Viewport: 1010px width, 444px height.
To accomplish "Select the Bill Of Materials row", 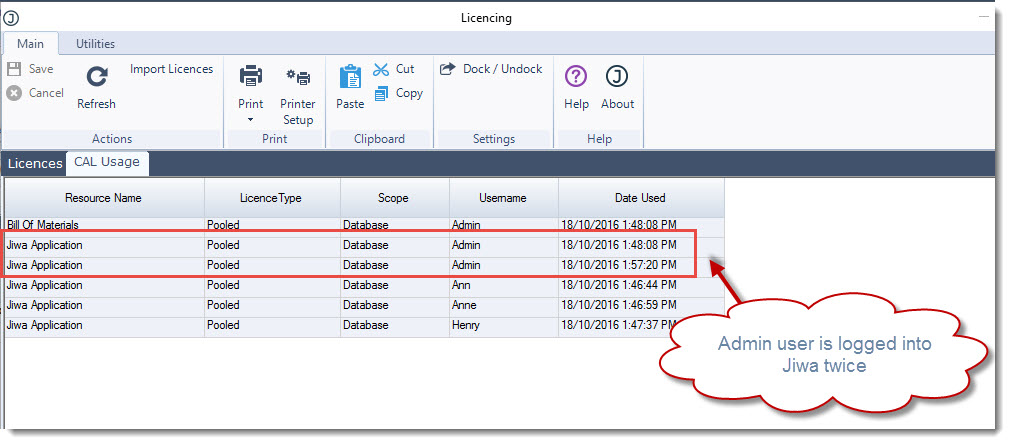I will point(365,226).
